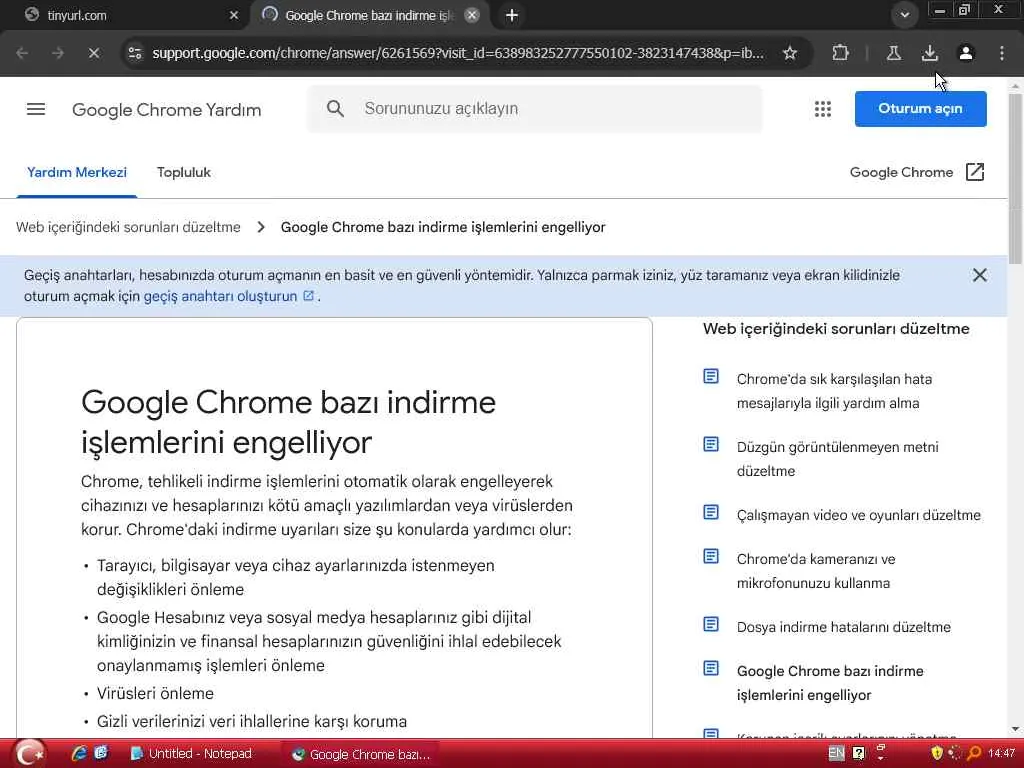Launch Internet Explorer from quick launch
The width and height of the screenshot is (1024, 768).
tap(79, 753)
